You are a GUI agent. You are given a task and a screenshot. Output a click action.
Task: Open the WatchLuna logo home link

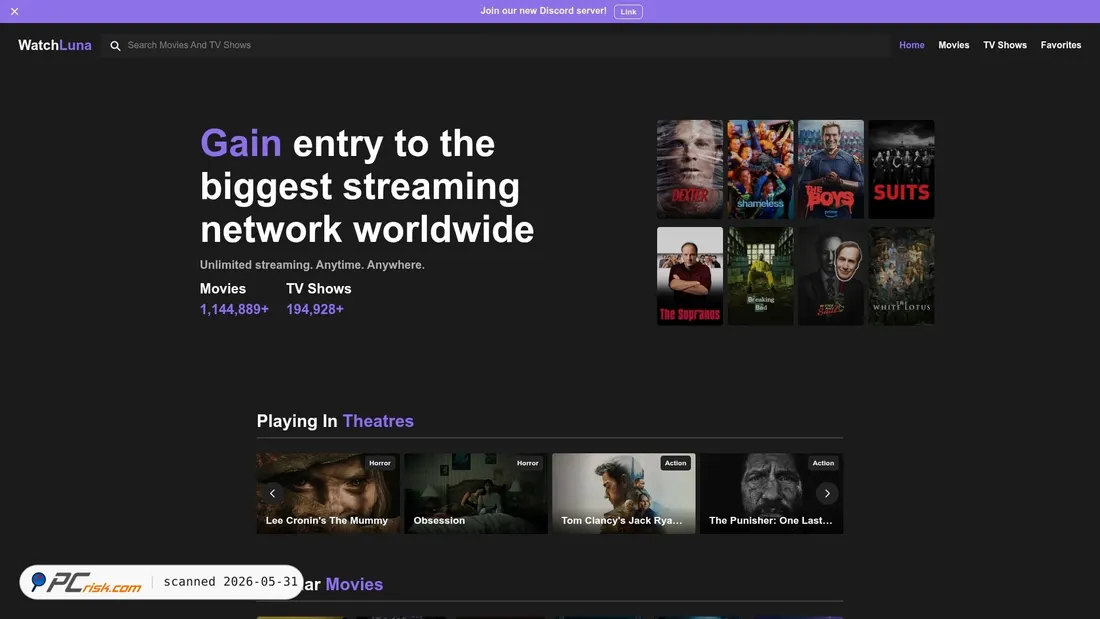(x=55, y=45)
